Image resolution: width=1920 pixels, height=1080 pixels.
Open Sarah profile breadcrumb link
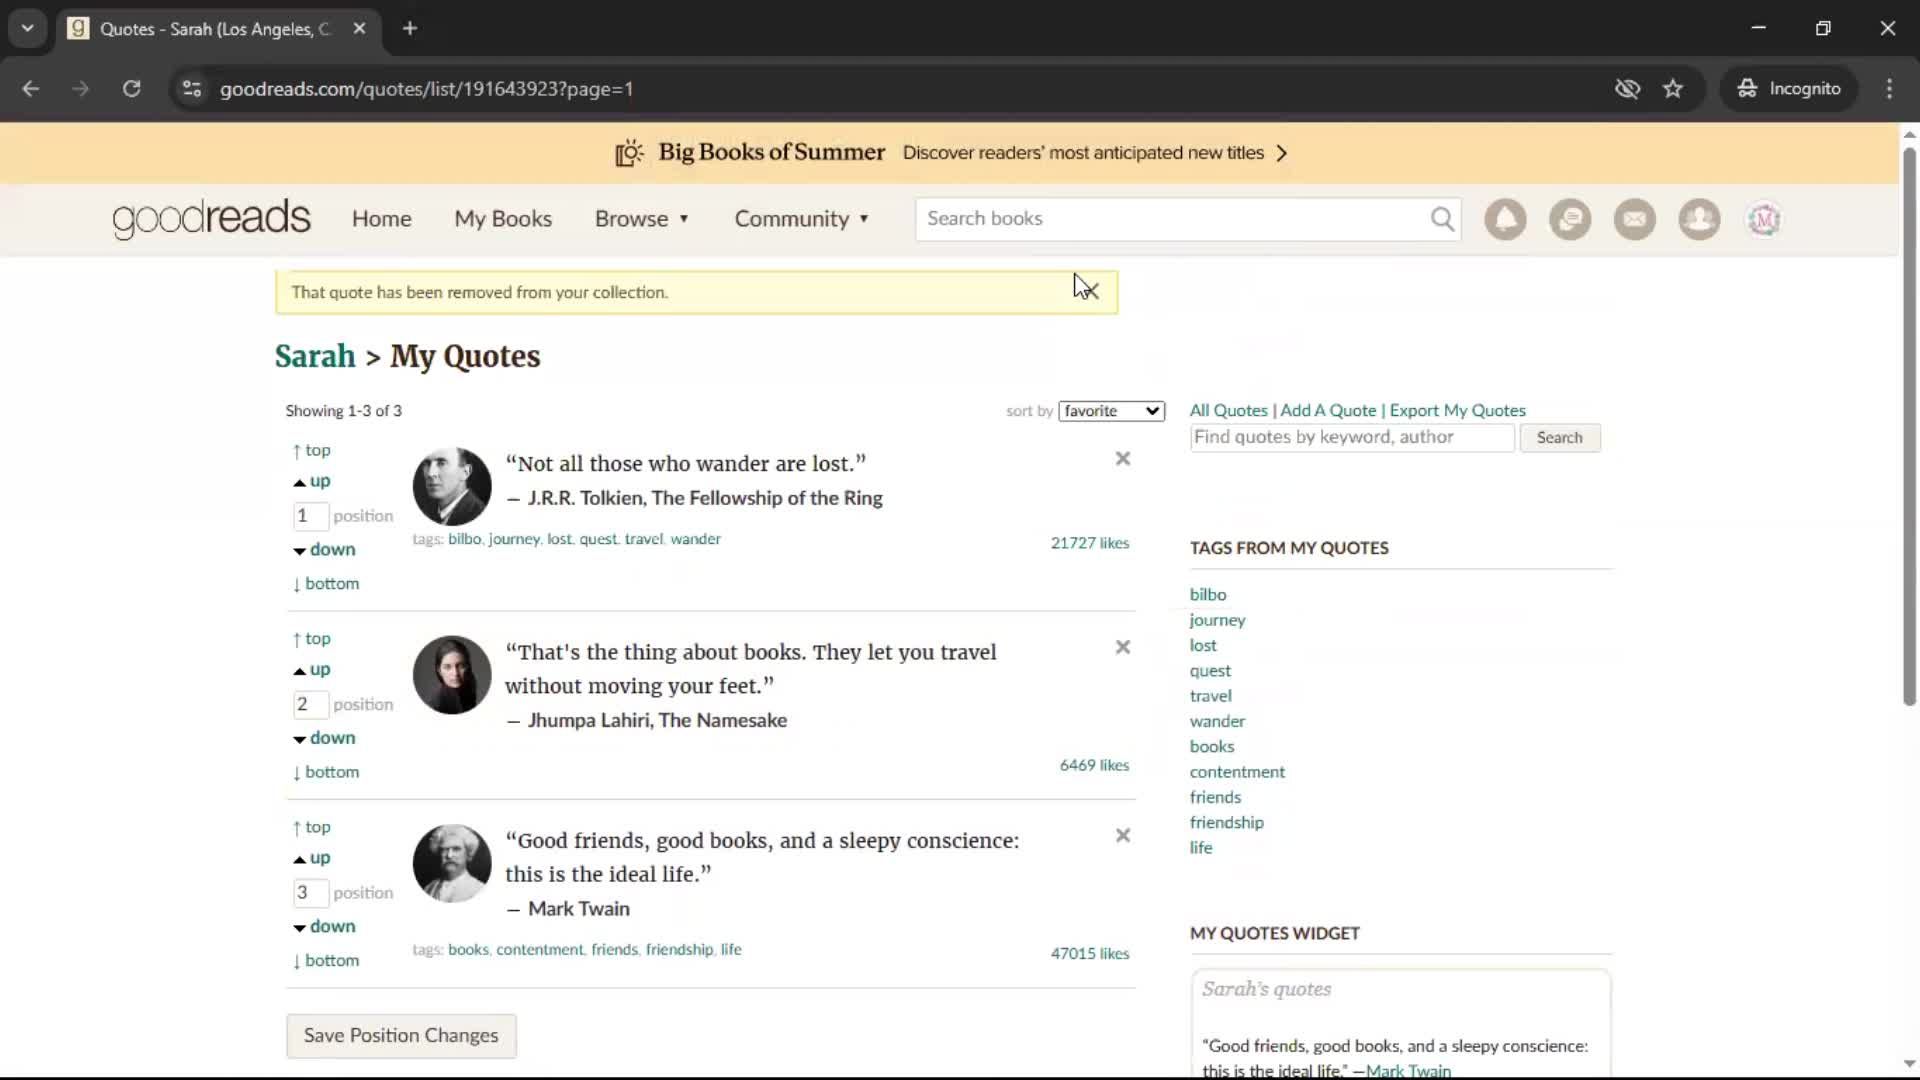(315, 357)
